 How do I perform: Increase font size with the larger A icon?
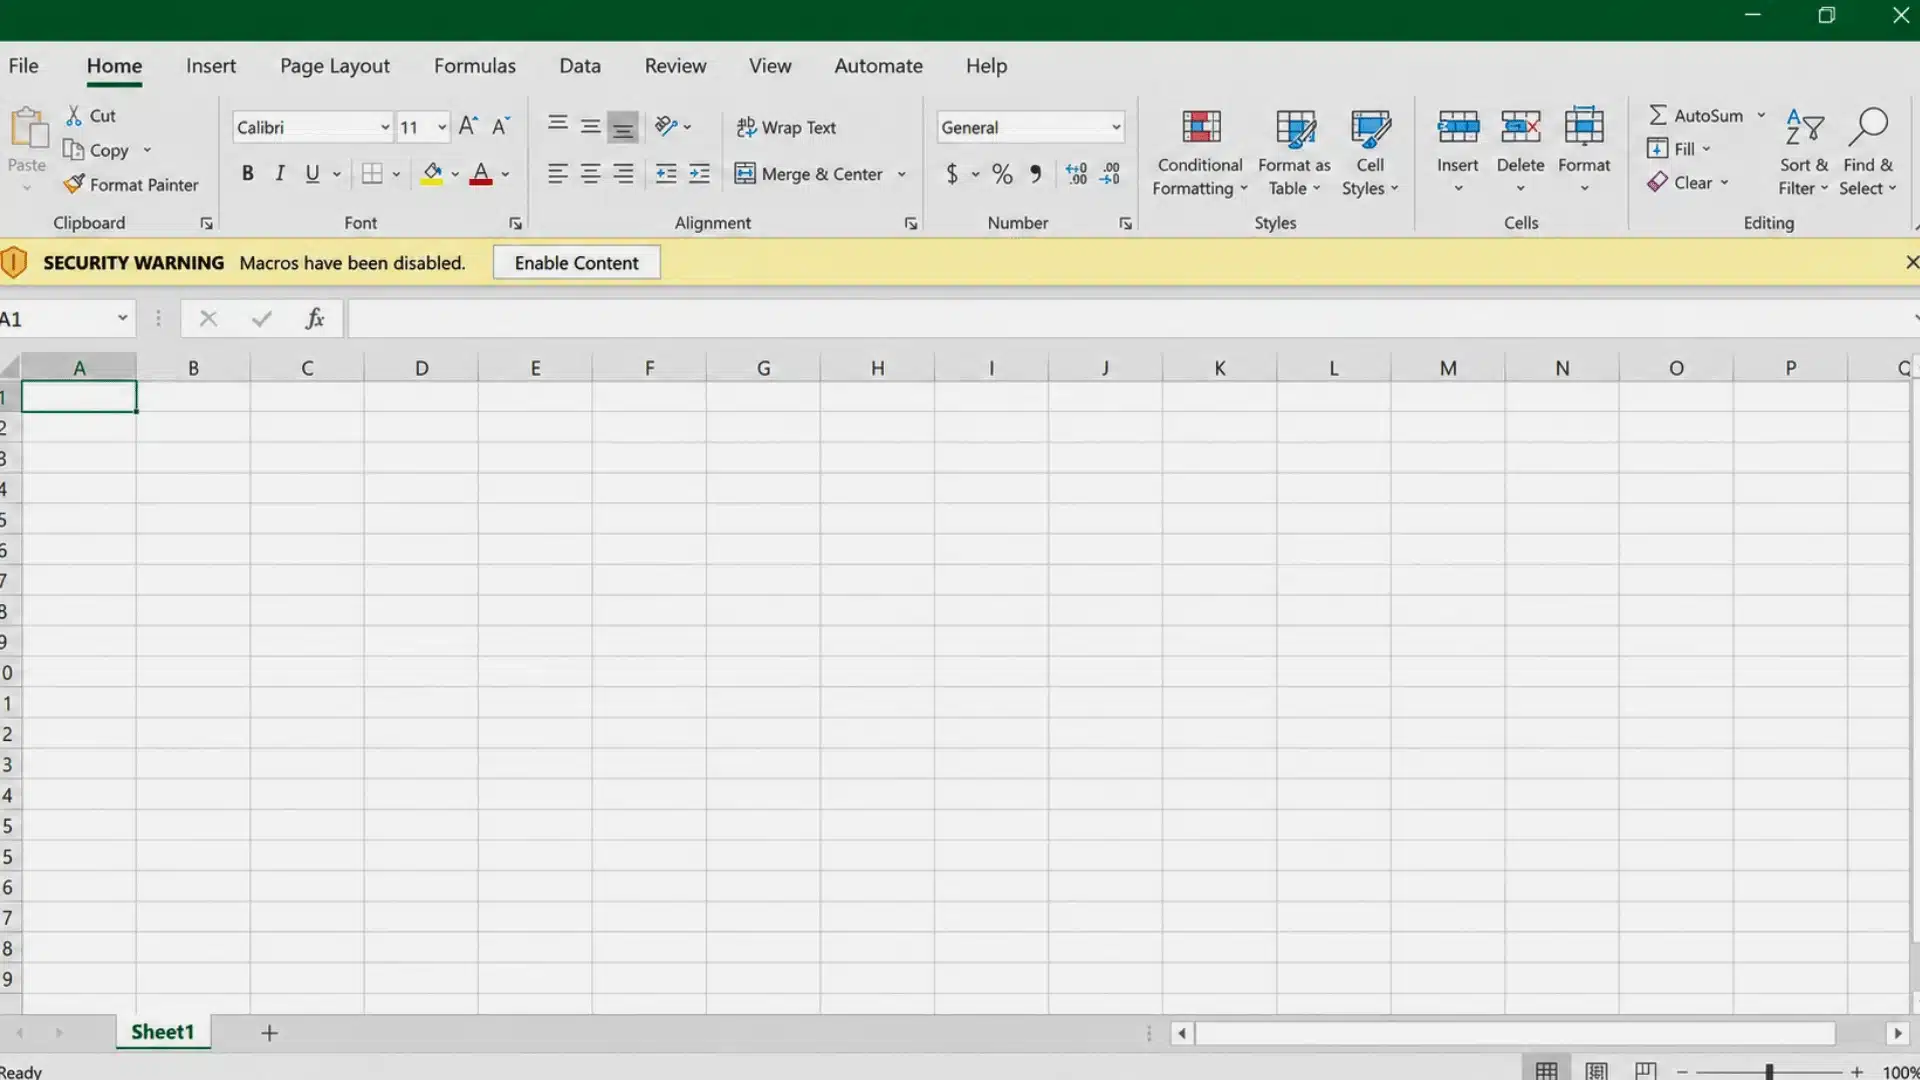(x=467, y=126)
